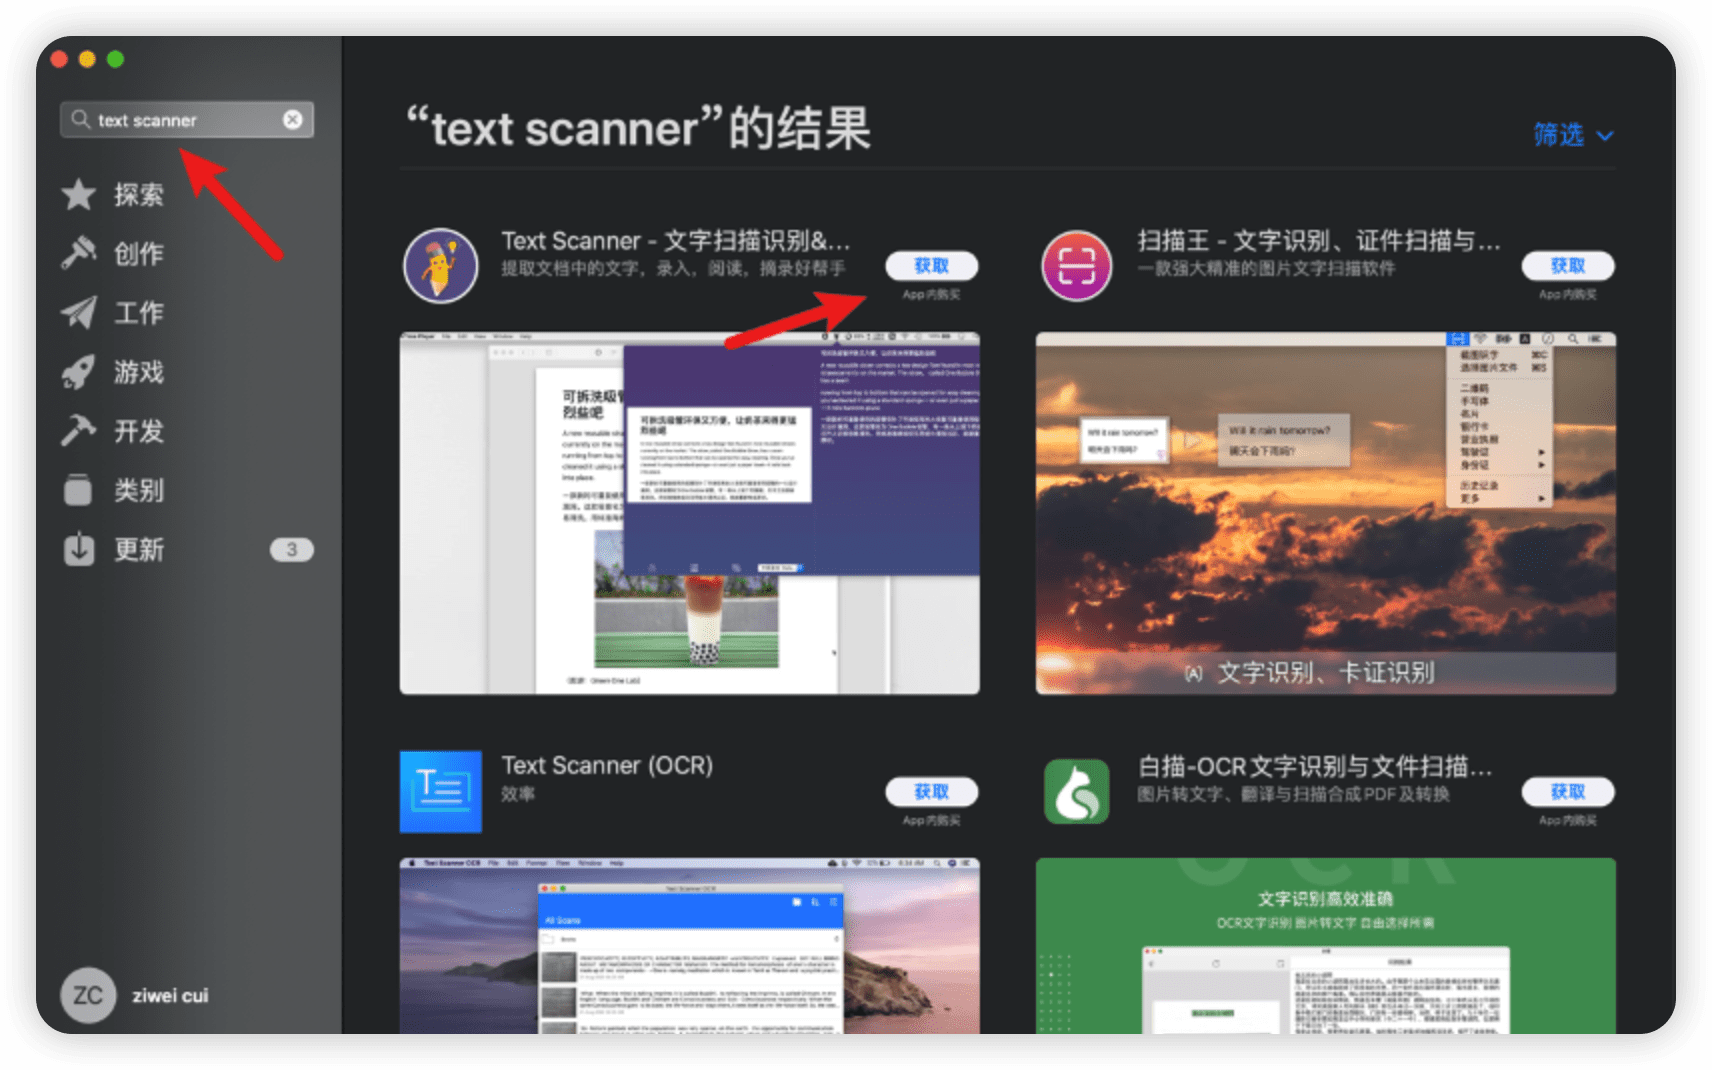Open the 扫描王 app icon
The width and height of the screenshot is (1712, 1070).
(x=1076, y=266)
